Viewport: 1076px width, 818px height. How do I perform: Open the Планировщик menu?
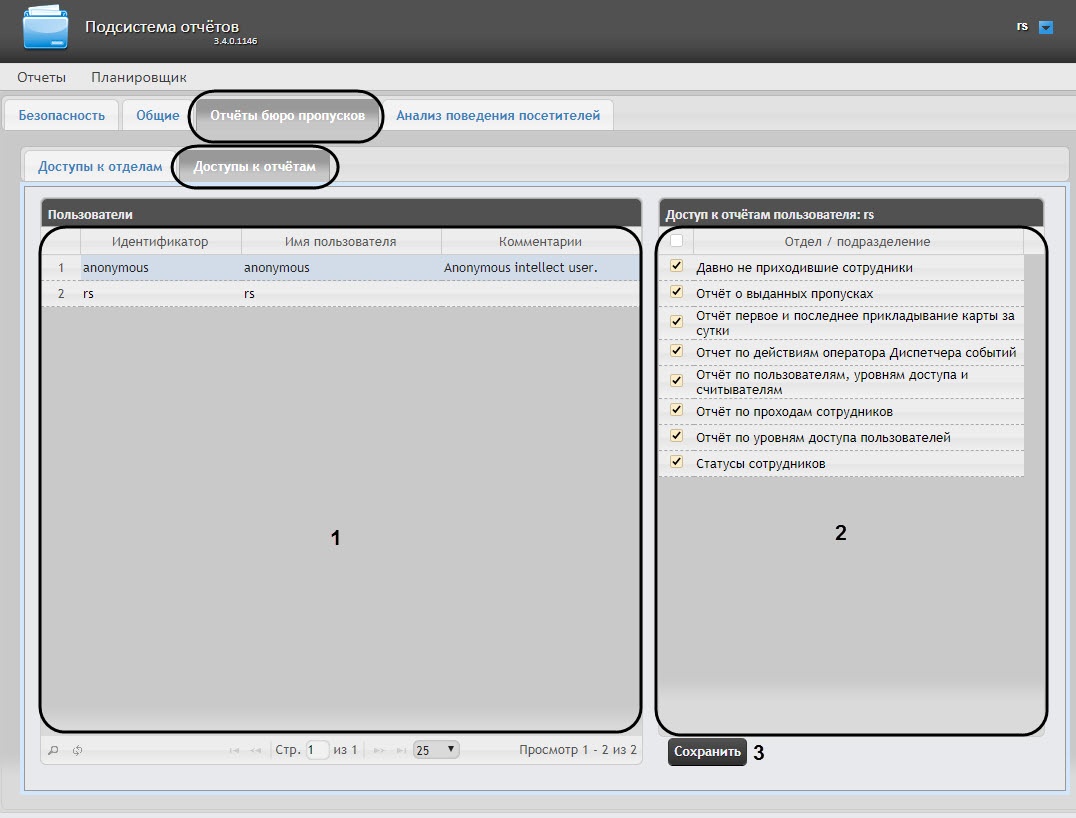tap(139, 77)
